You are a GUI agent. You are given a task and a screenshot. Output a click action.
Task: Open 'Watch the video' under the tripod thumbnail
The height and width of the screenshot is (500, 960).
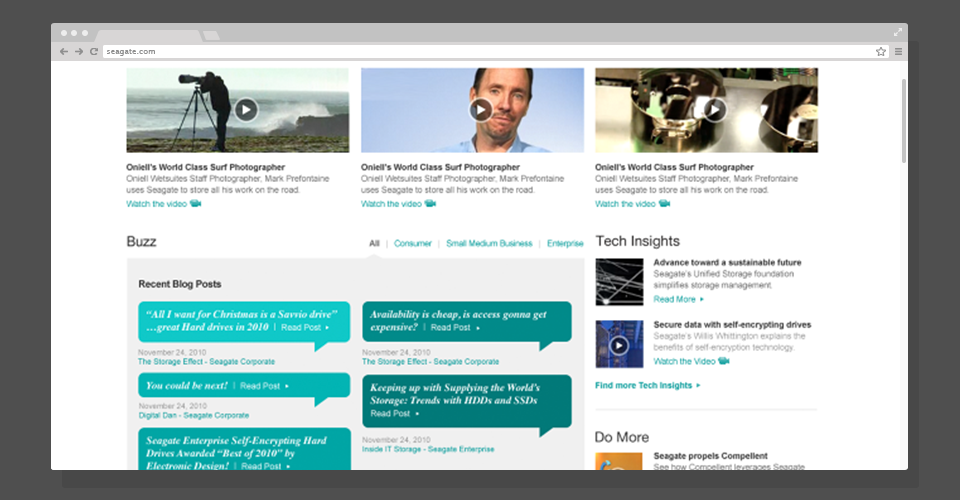coord(156,204)
